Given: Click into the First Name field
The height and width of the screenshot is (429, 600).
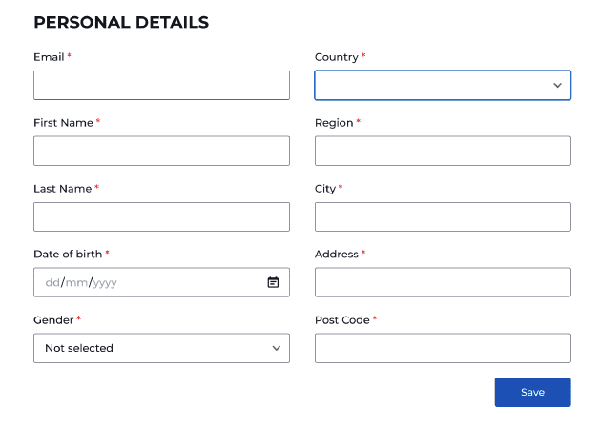Looking at the screenshot, I should pyautogui.click(x=161, y=151).
